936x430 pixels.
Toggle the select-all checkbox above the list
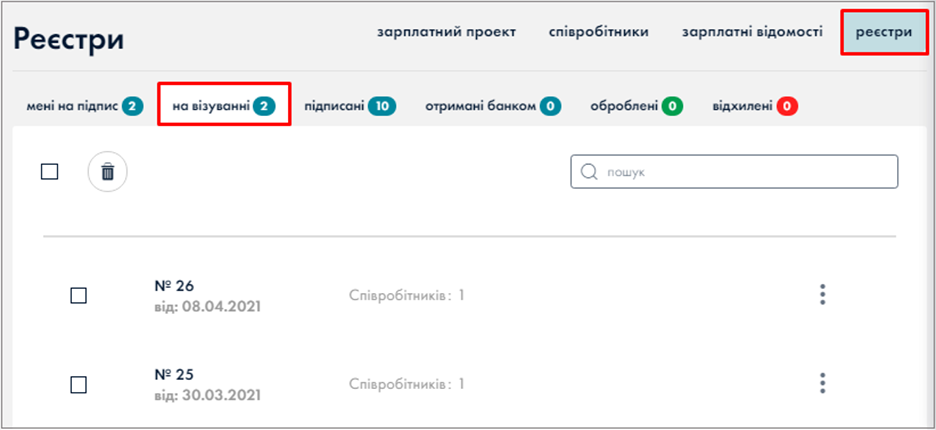click(50, 172)
